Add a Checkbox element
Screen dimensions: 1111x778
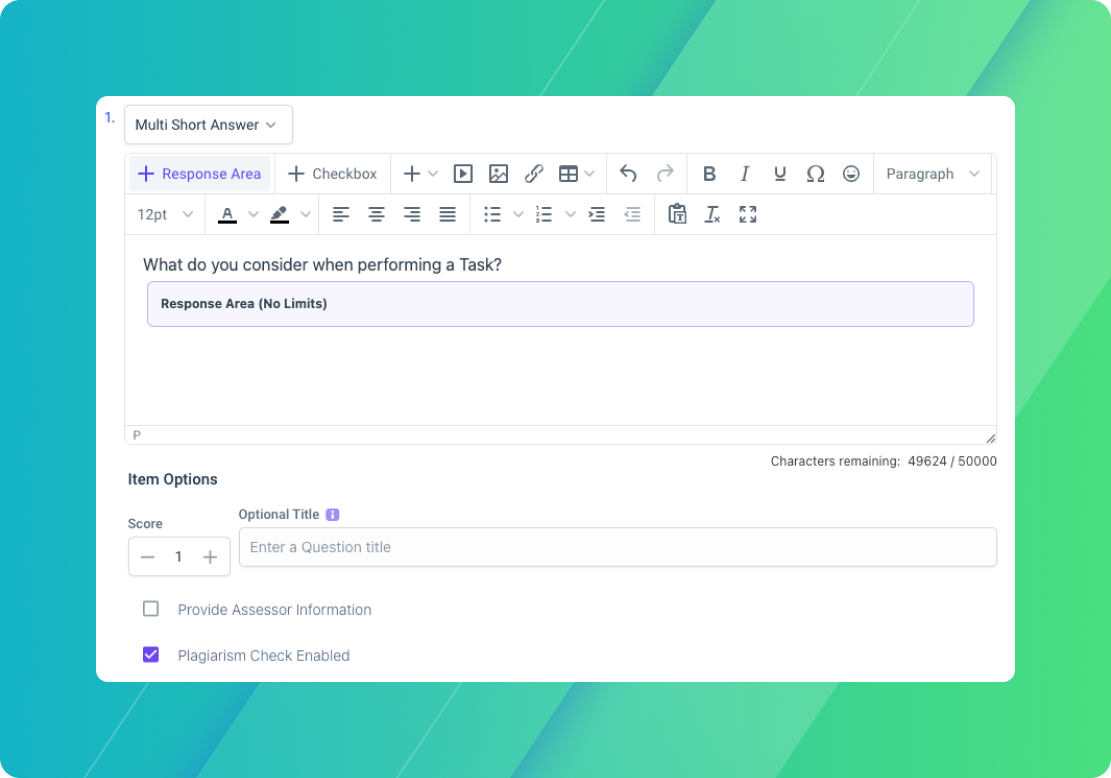click(332, 173)
